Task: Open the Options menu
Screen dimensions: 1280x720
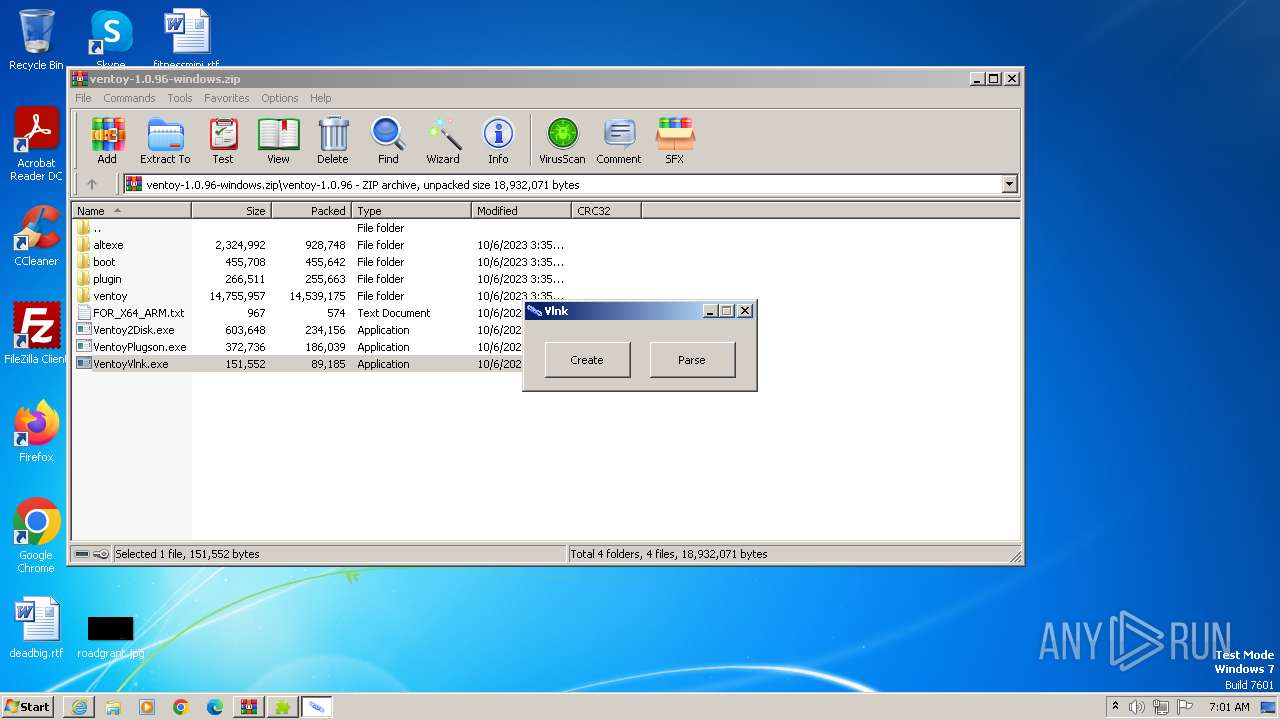Action: tap(280, 98)
